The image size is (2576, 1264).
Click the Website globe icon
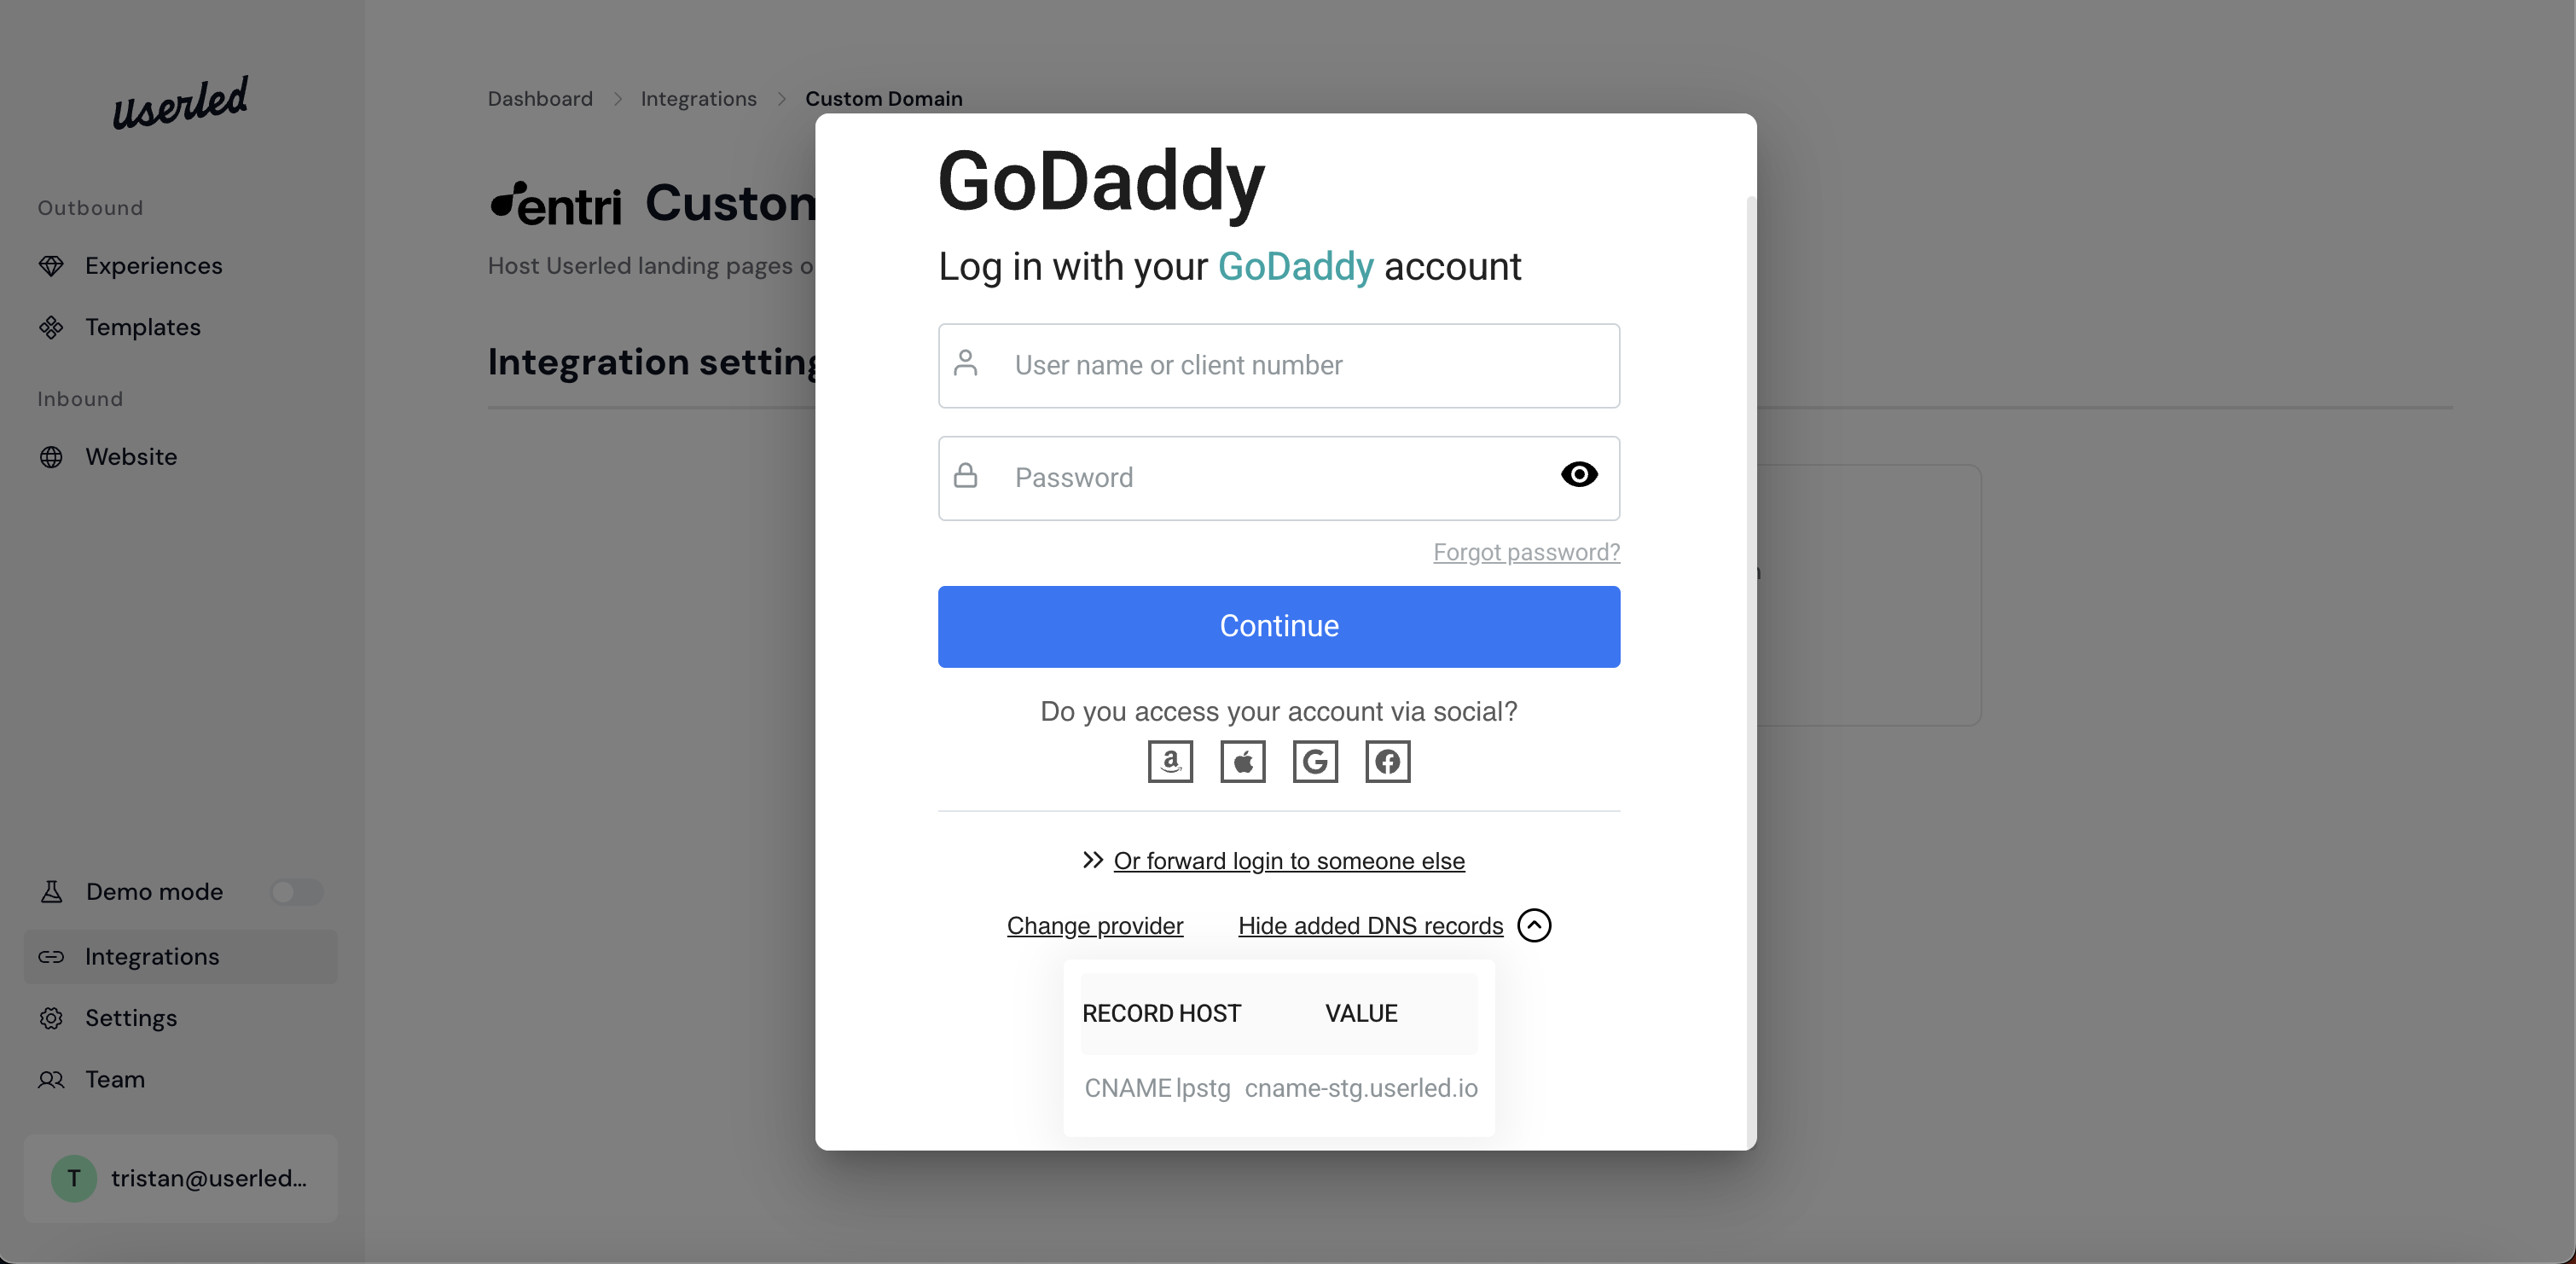(x=51, y=457)
